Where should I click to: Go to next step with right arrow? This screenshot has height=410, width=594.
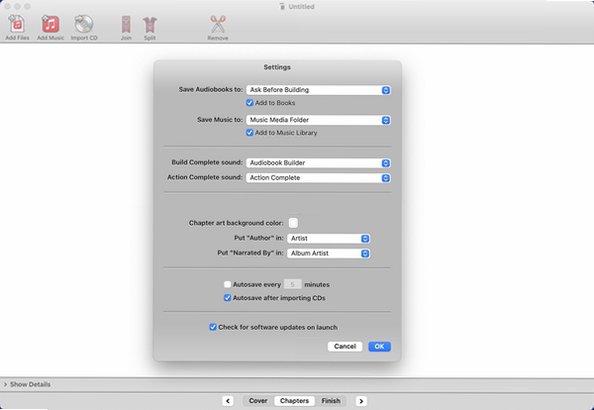click(x=361, y=401)
